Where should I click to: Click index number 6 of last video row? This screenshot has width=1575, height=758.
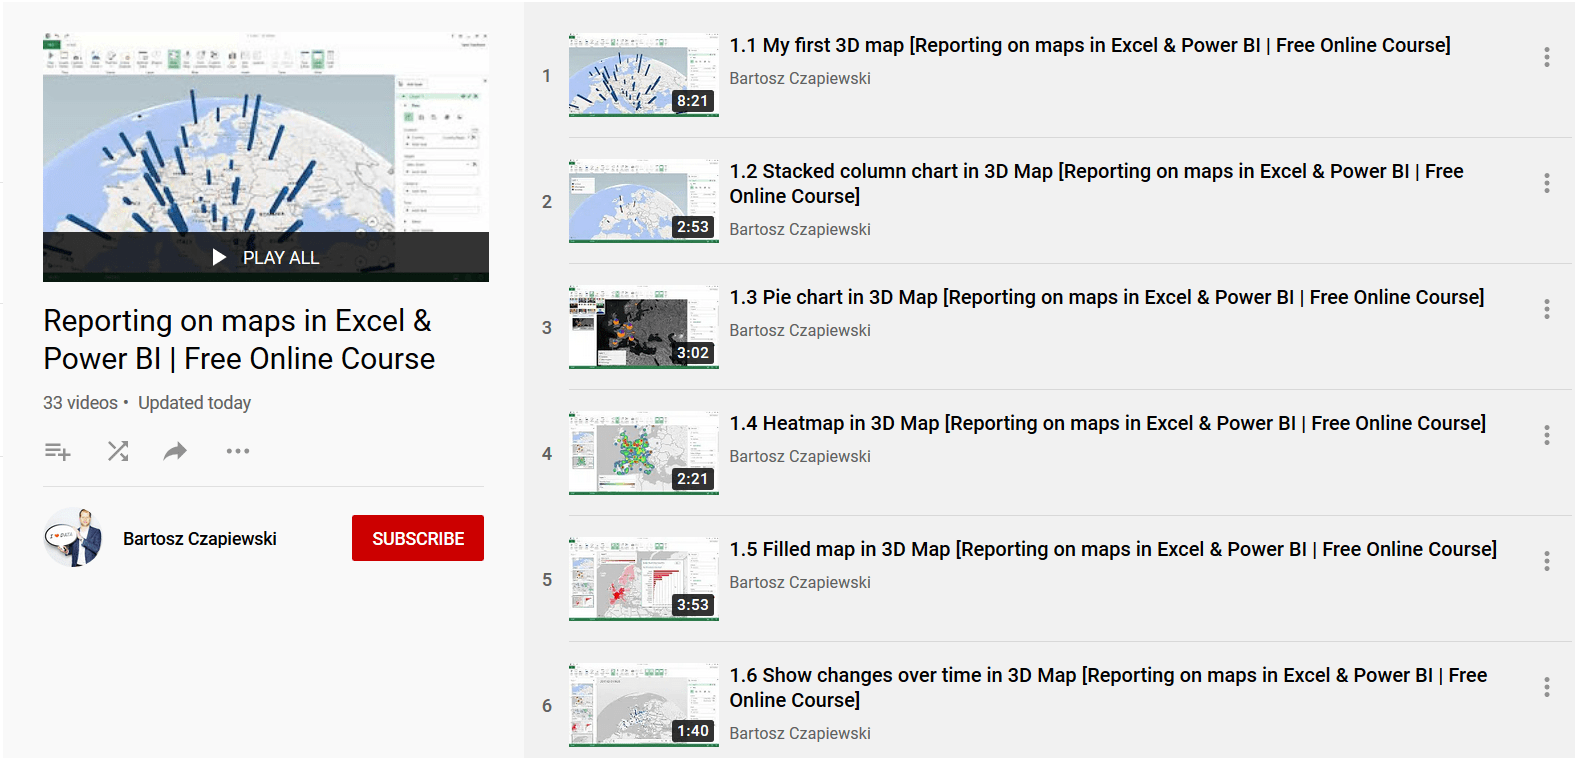pos(547,706)
